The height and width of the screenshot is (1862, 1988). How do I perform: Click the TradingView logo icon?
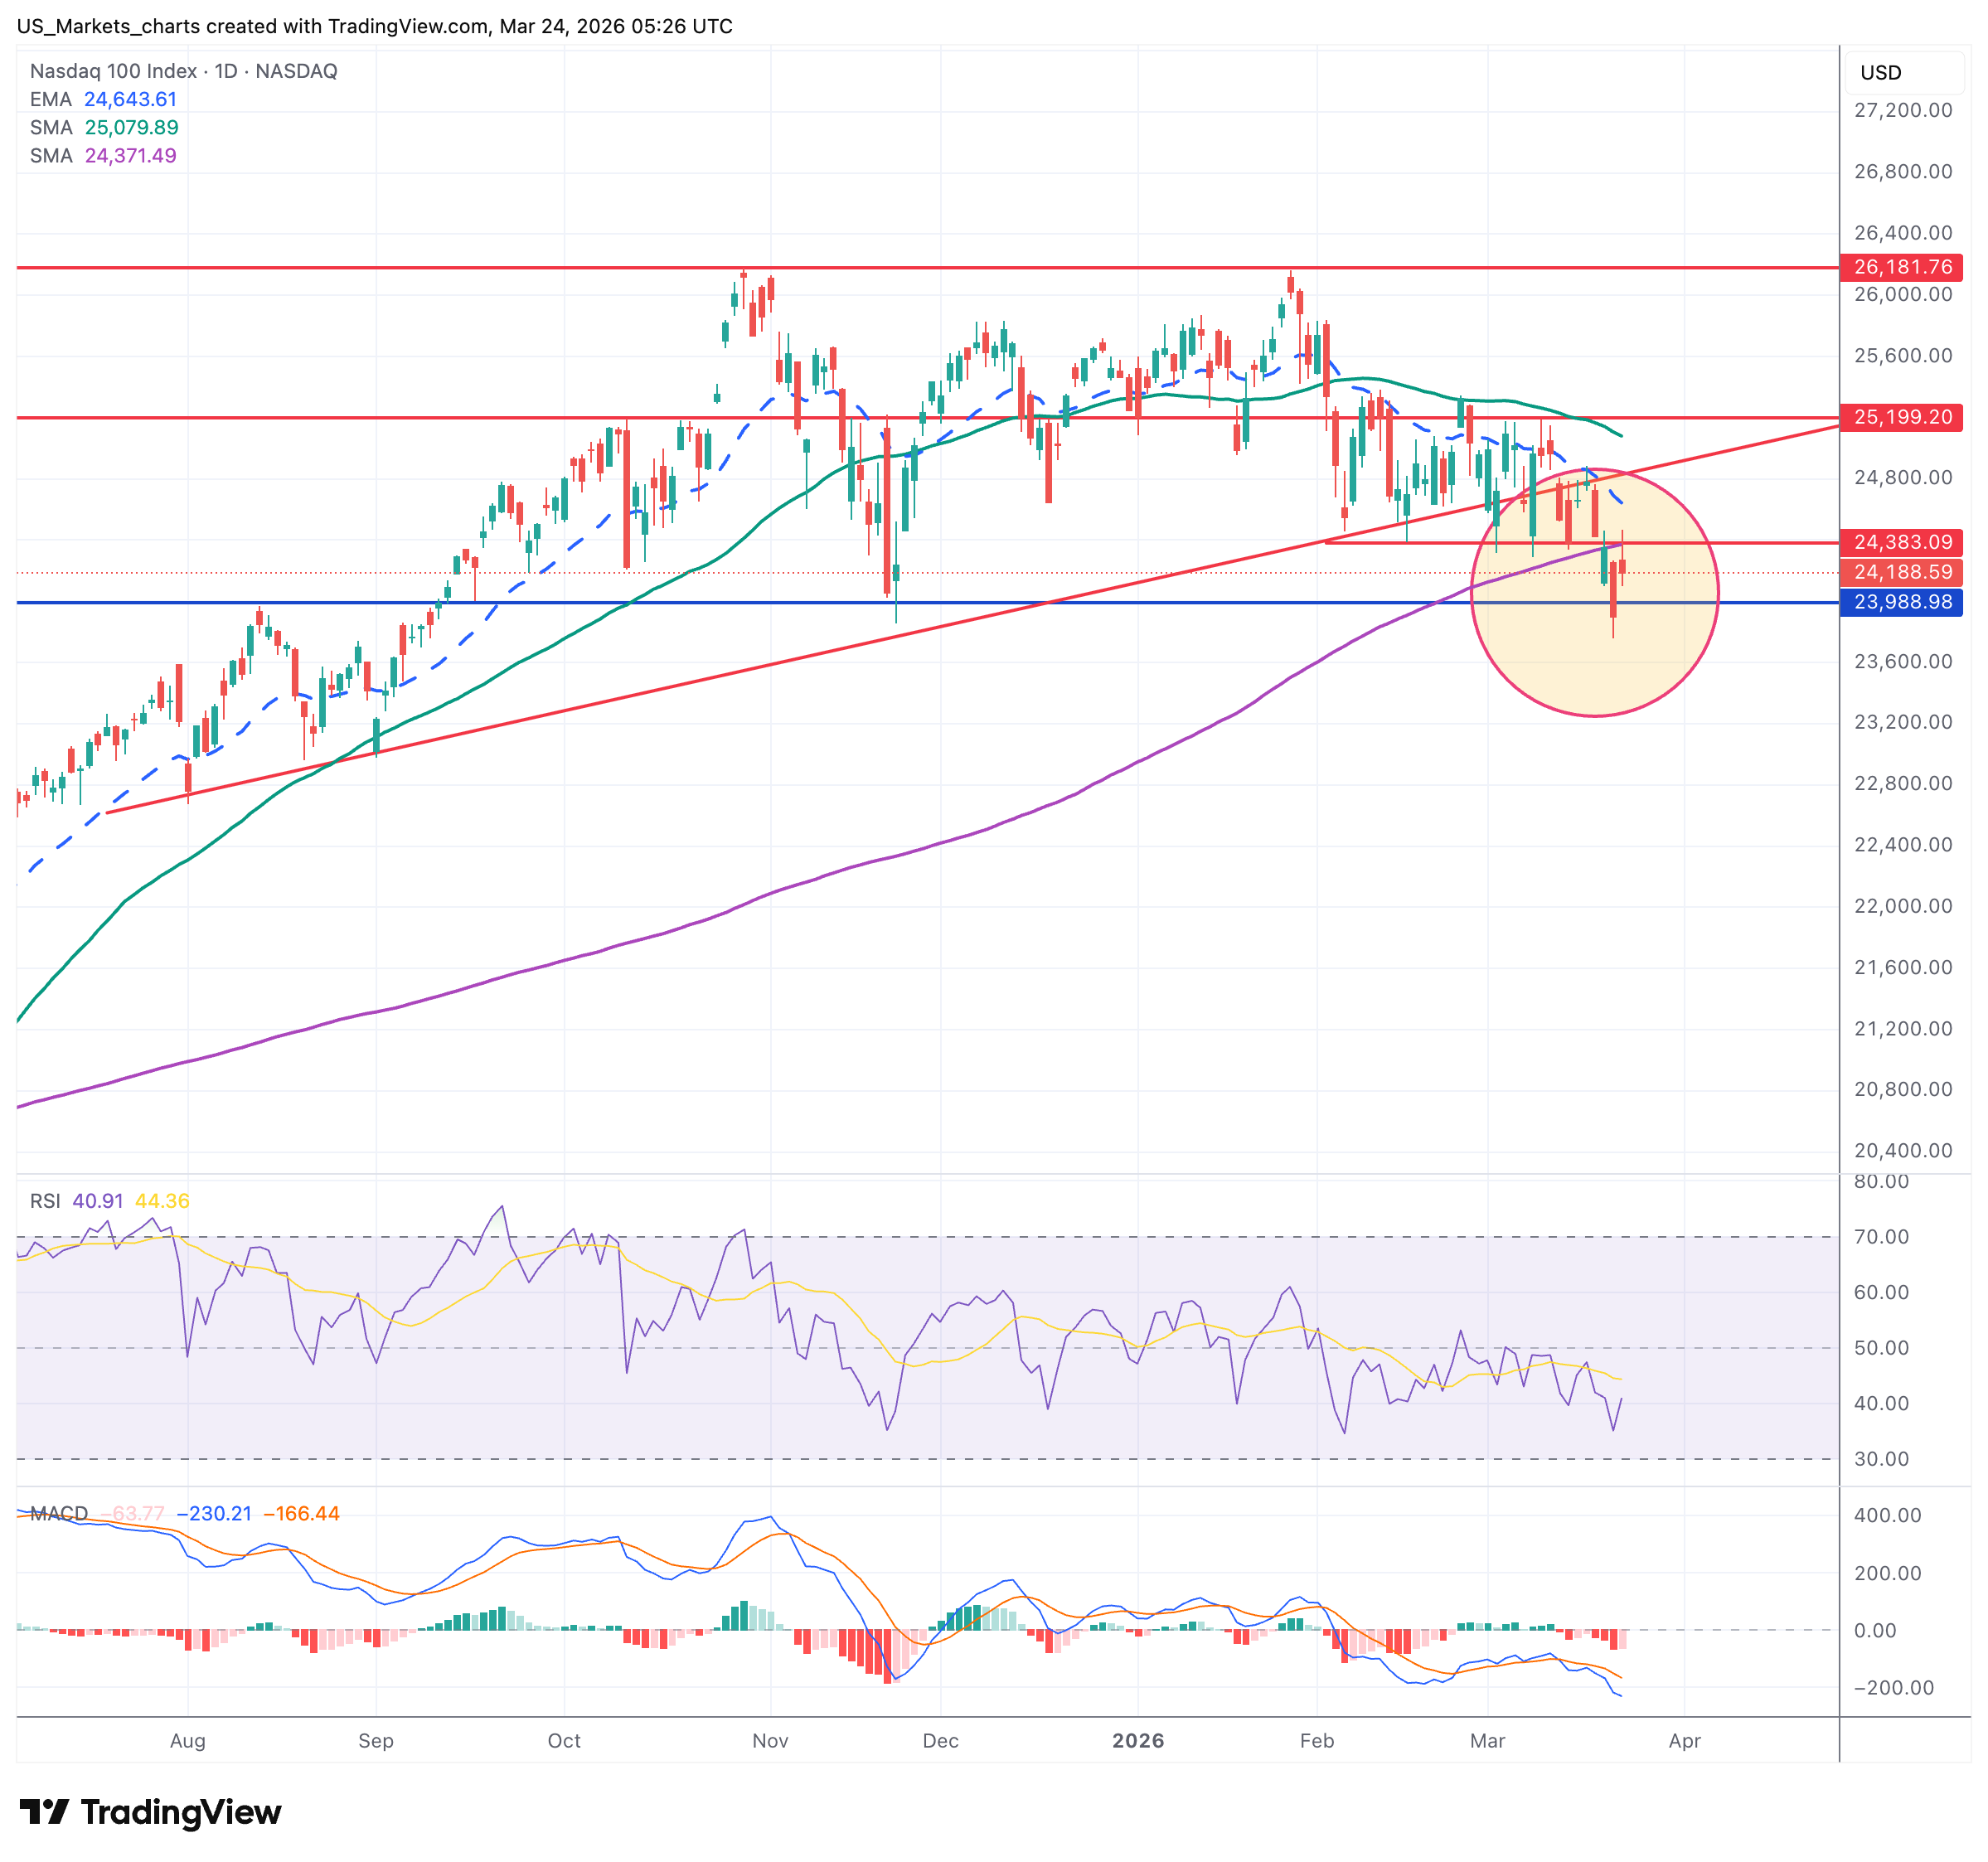pos(44,1811)
